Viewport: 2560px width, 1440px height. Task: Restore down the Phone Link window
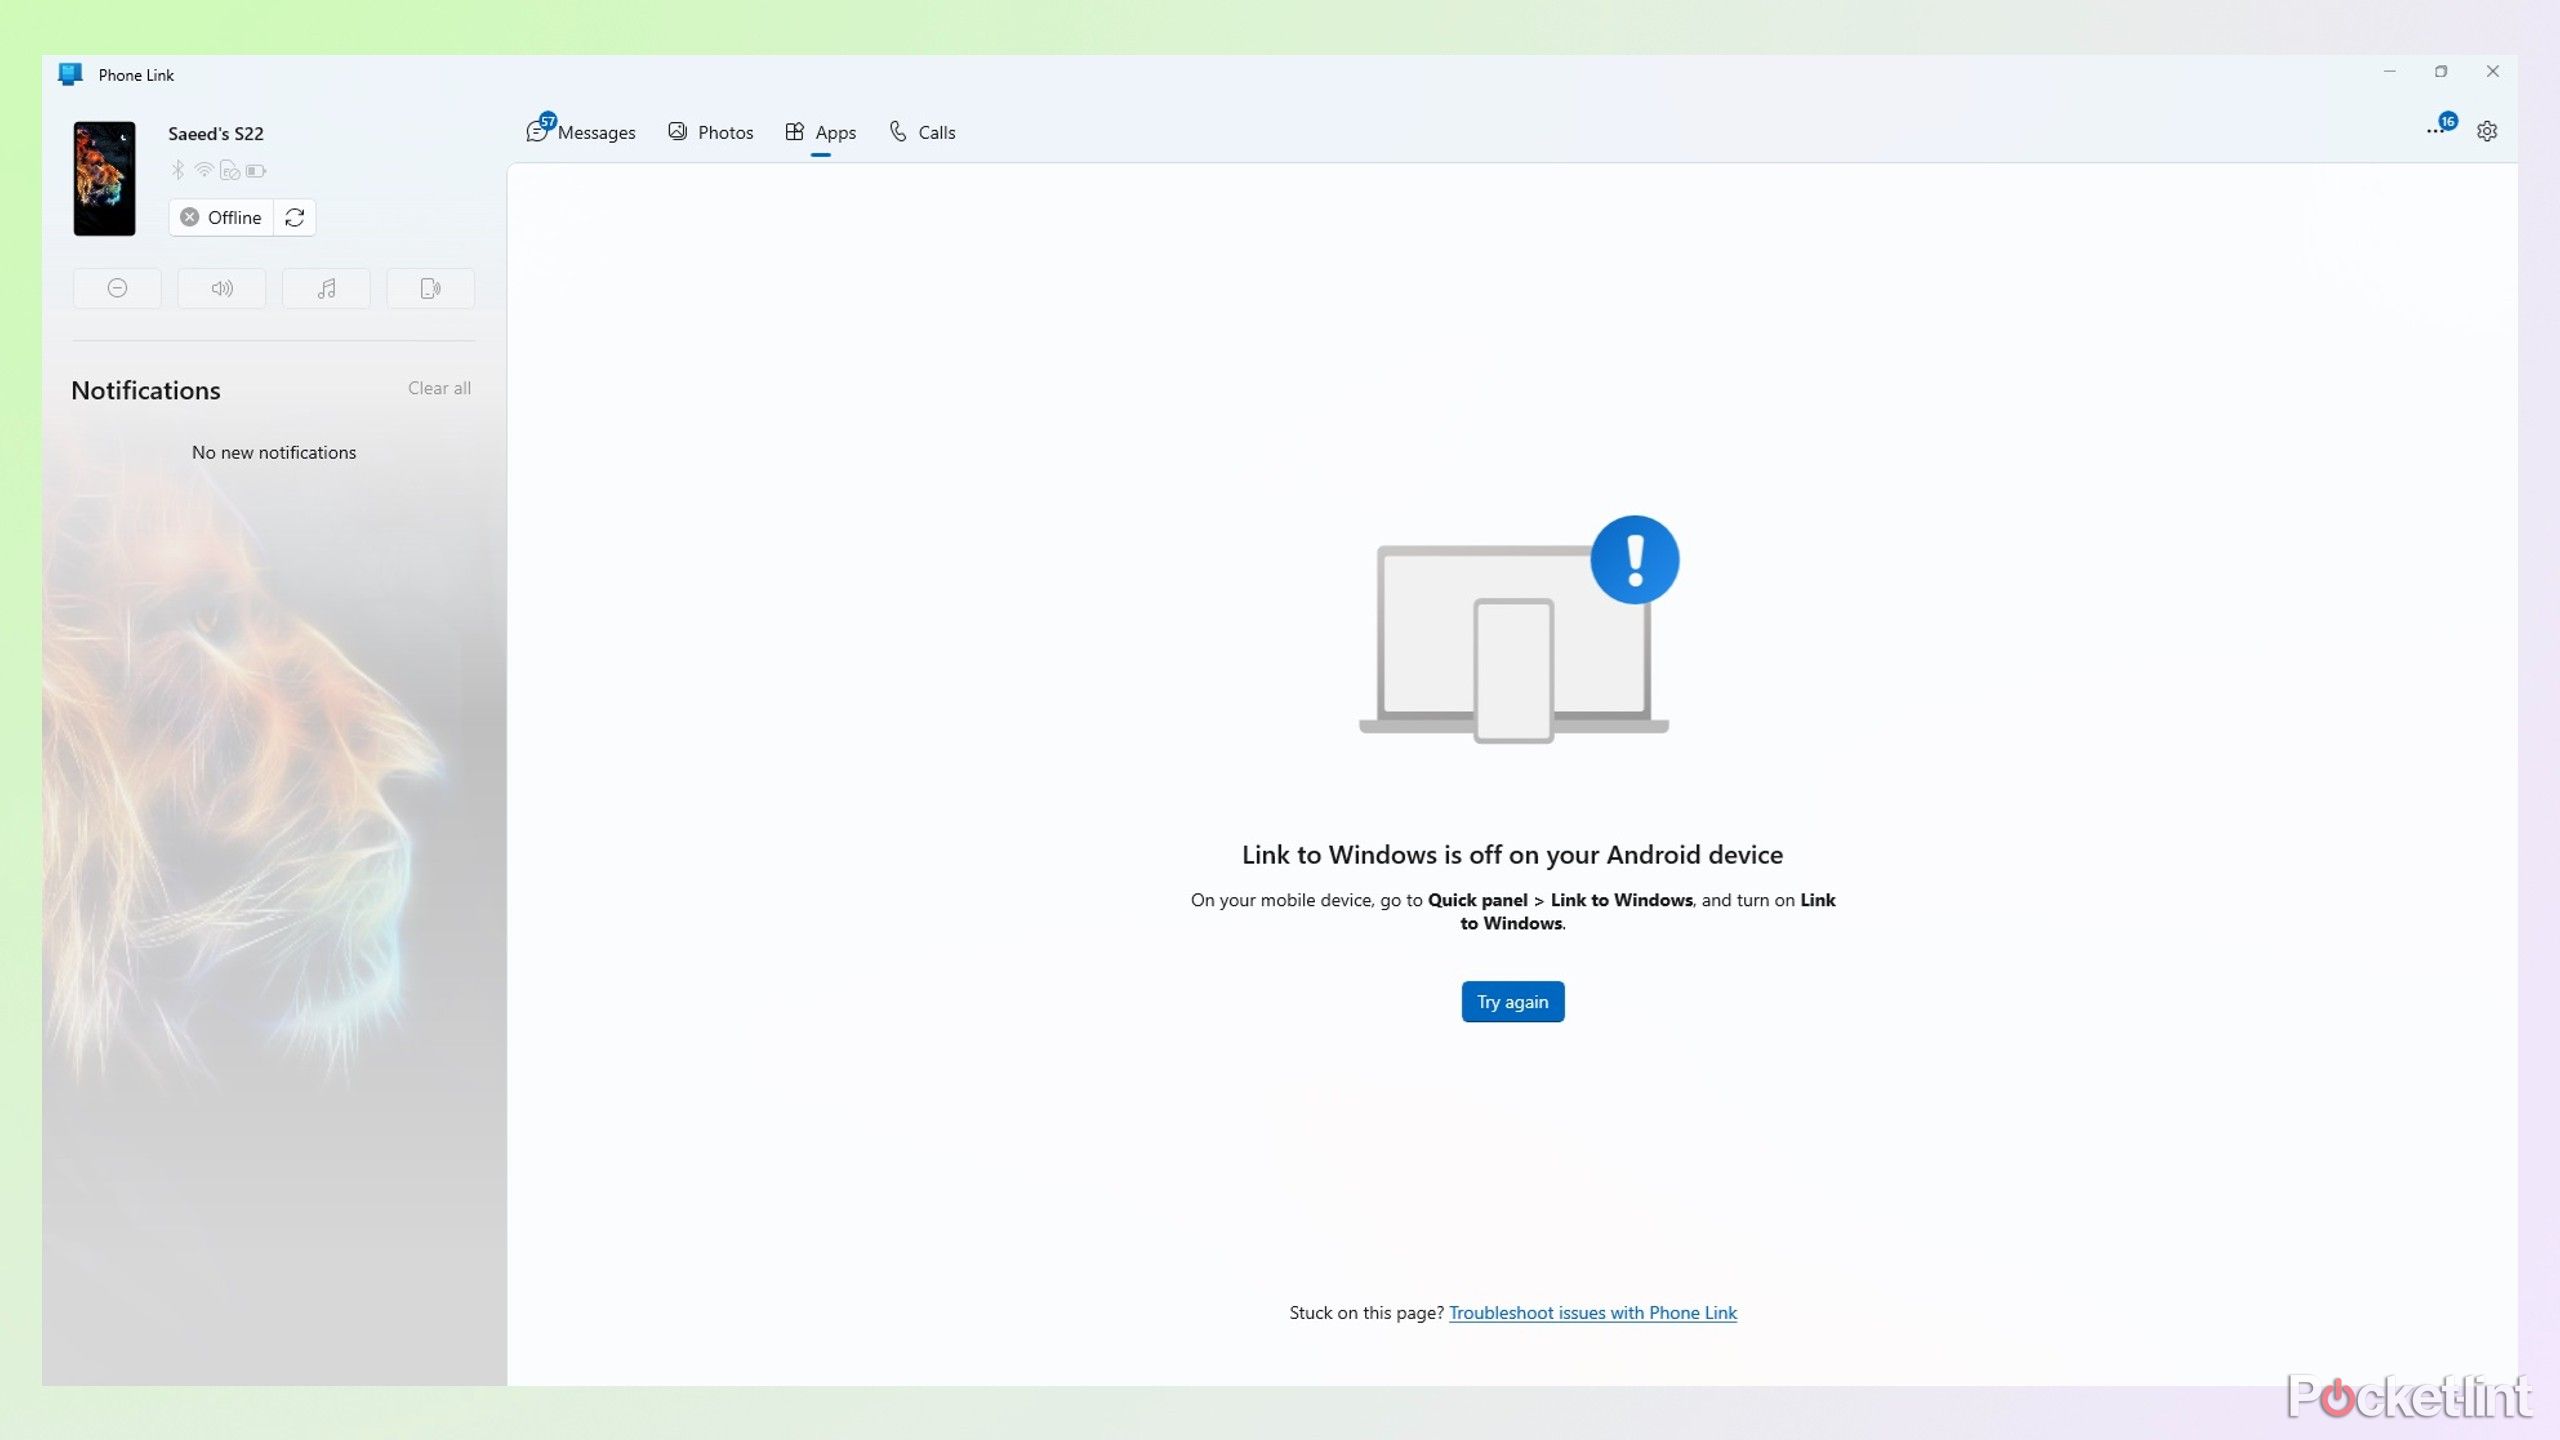(2441, 72)
